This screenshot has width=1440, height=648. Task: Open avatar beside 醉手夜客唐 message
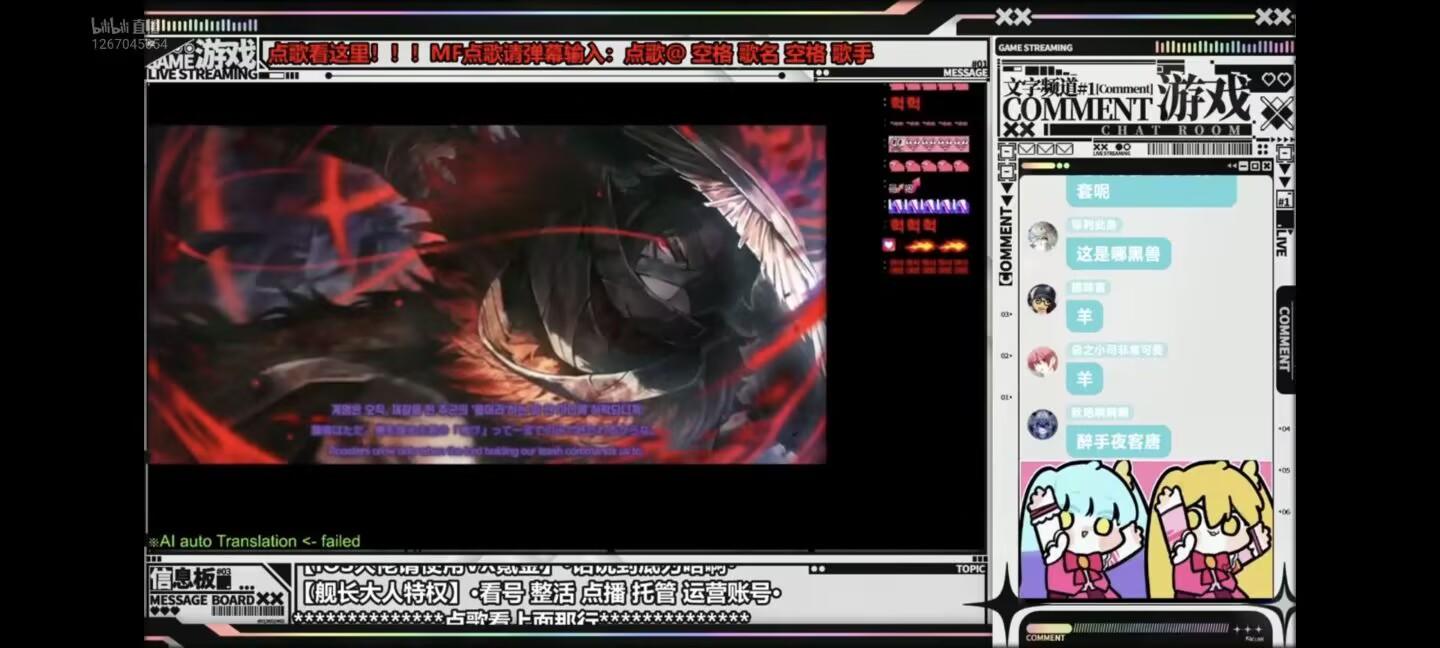[x=1042, y=424]
